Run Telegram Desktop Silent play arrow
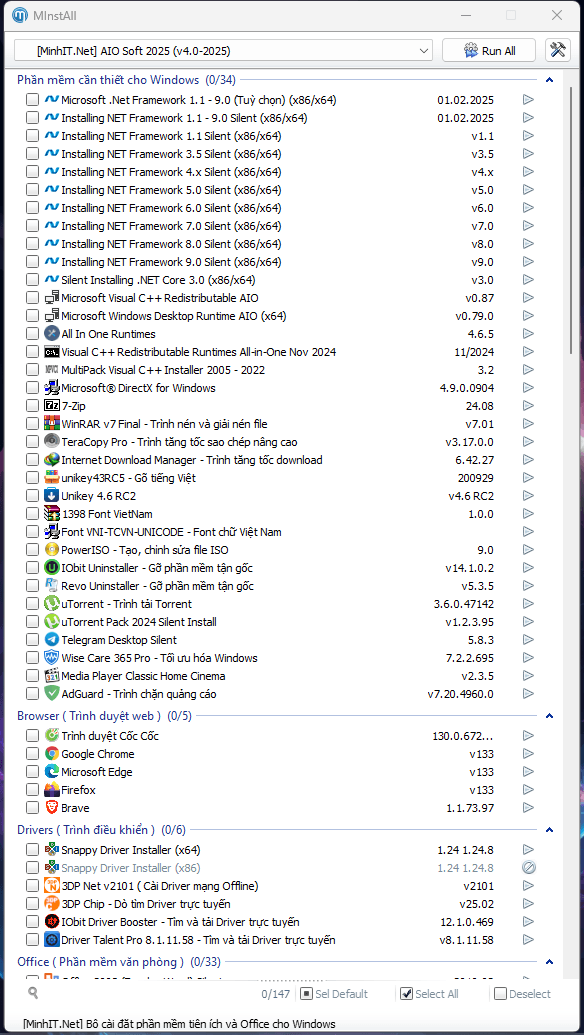The height and width of the screenshot is (1035, 584). [528, 640]
